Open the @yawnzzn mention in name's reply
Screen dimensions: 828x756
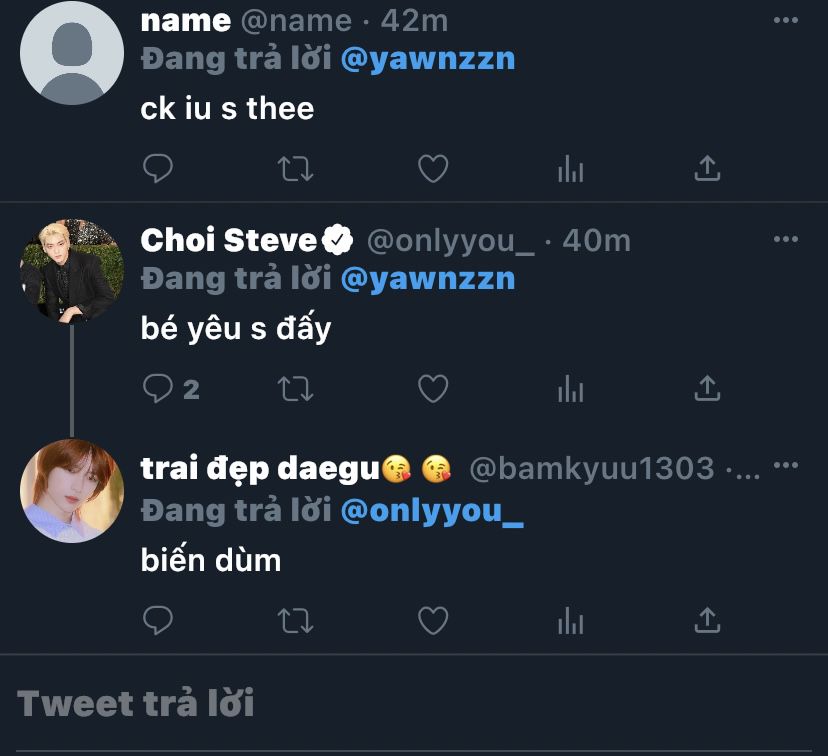pyautogui.click(x=428, y=58)
